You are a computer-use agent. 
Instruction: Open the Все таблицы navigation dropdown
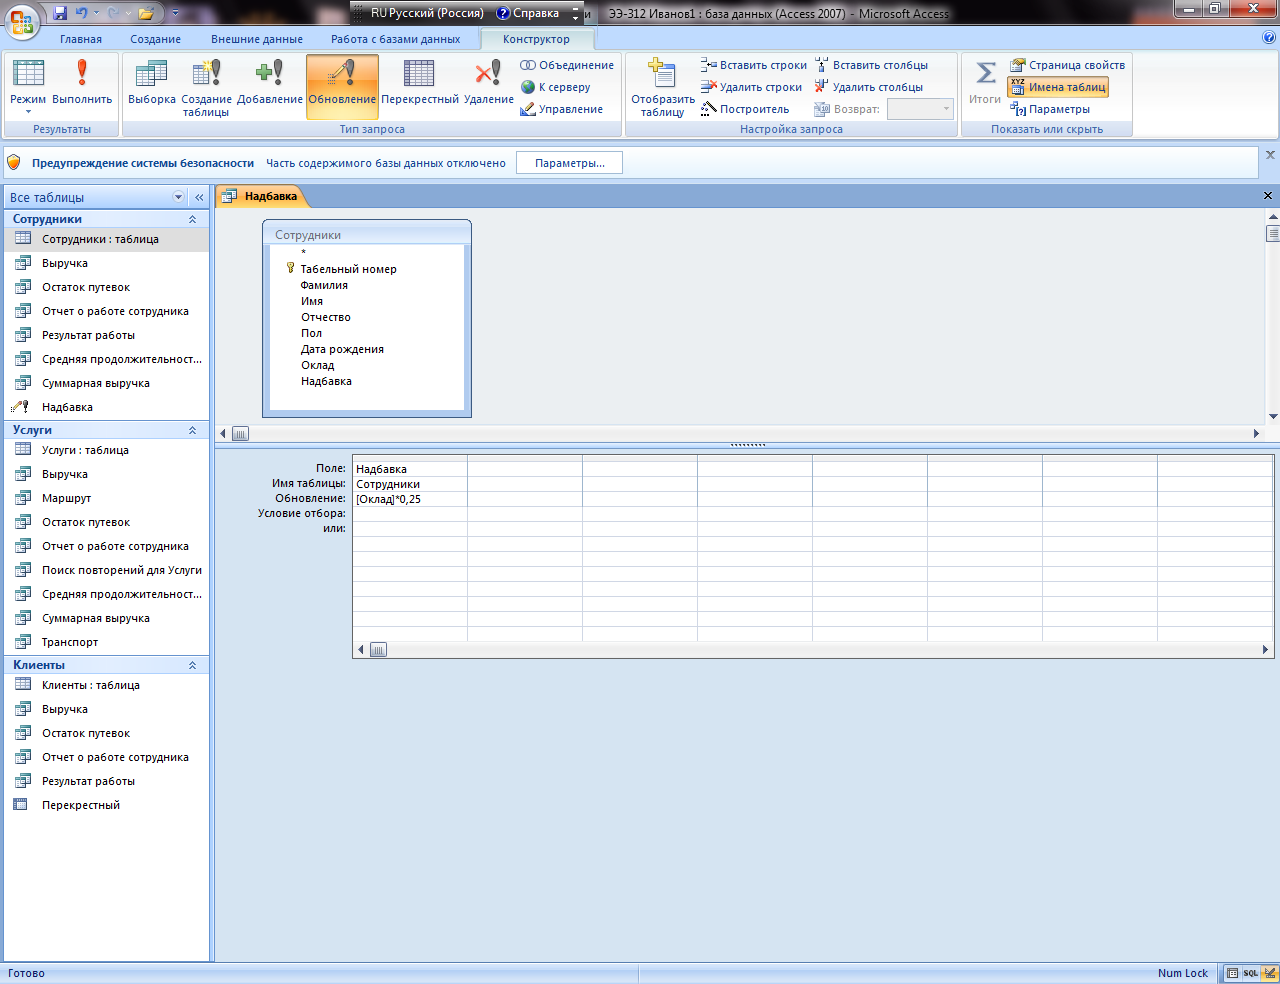179,197
